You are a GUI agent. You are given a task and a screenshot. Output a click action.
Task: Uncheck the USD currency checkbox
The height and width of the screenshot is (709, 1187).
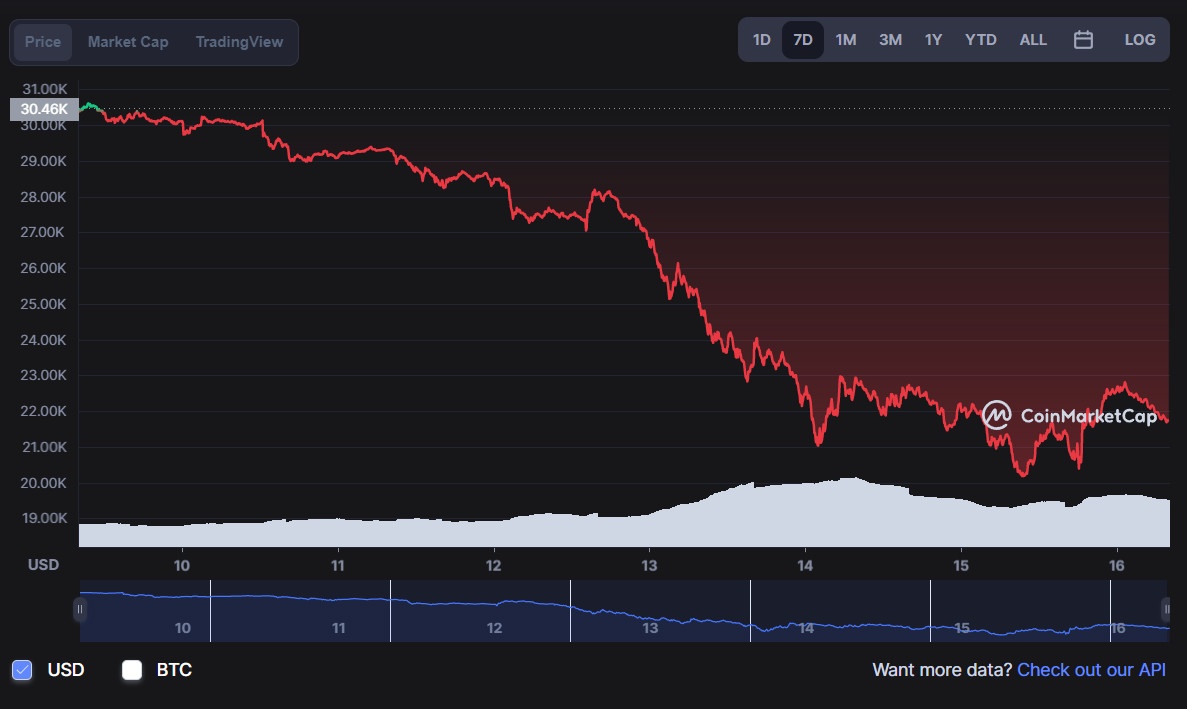pyautogui.click(x=23, y=670)
